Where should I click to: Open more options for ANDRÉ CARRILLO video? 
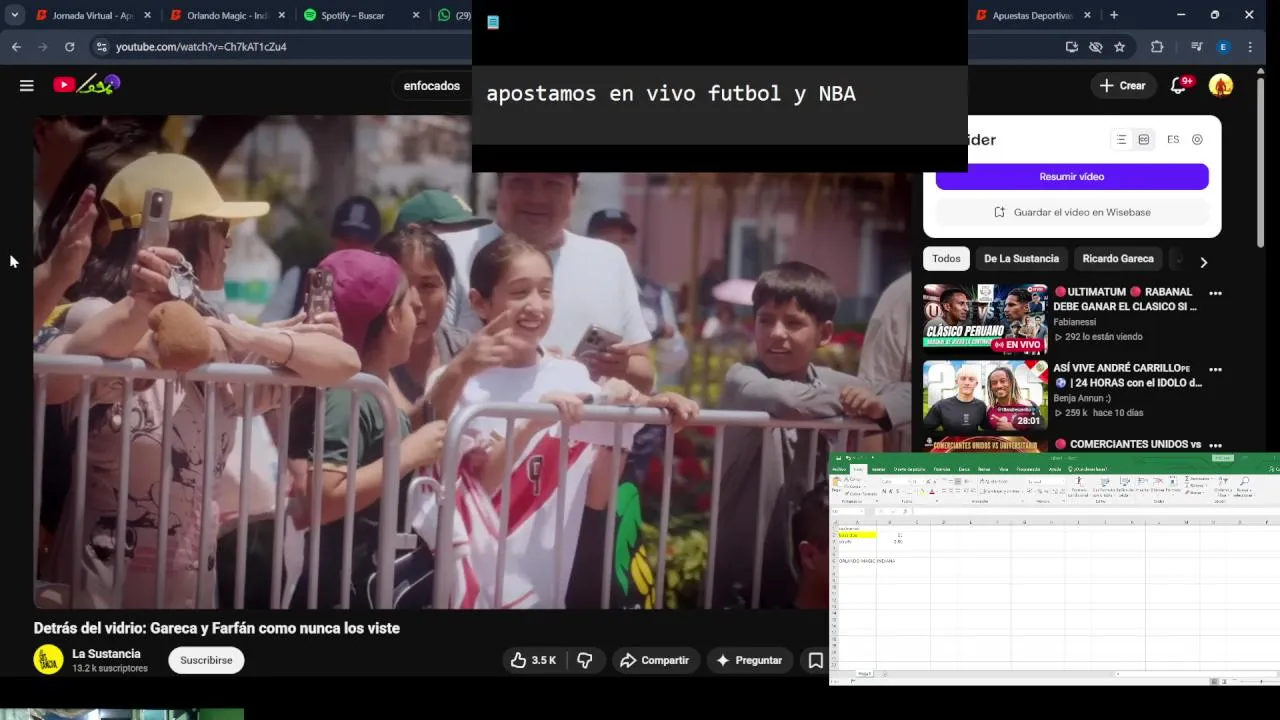coord(1215,369)
